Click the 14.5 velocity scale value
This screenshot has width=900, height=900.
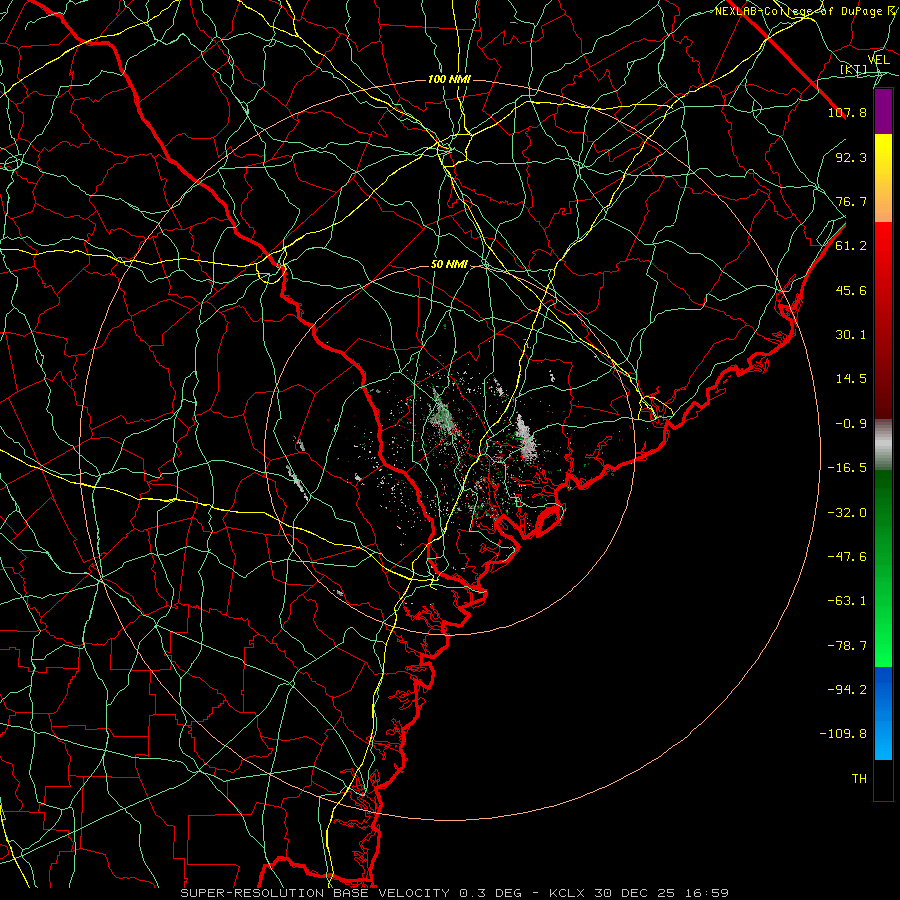coord(851,379)
